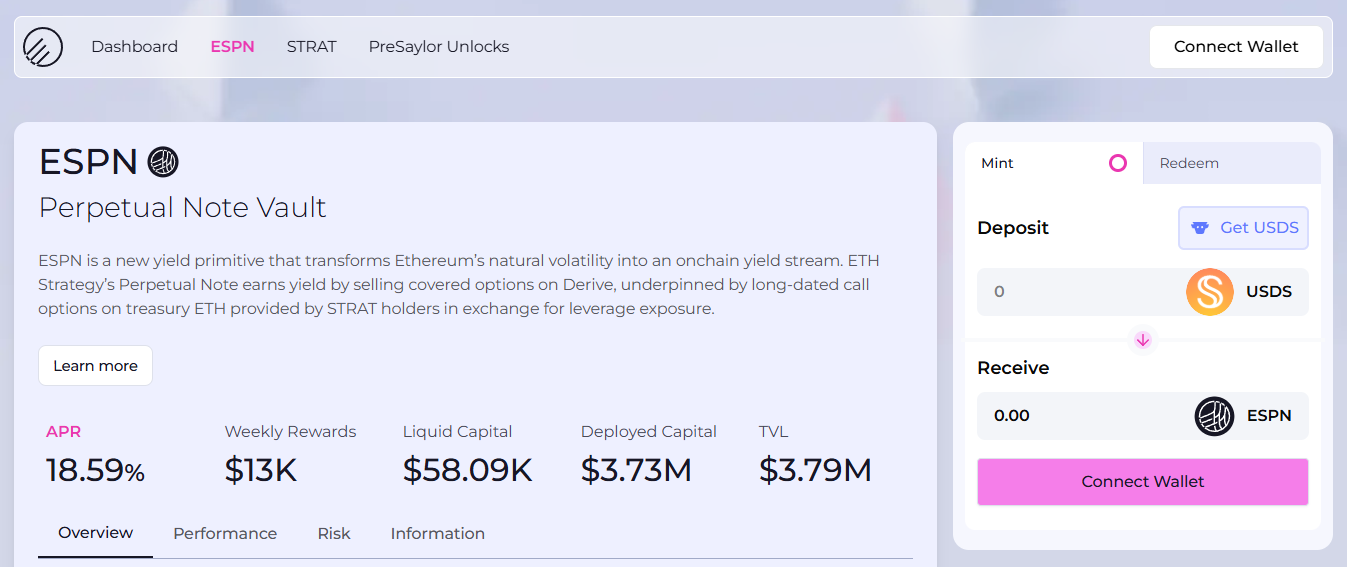Click the Get USDS button

pyautogui.click(x=1243, y=228)
